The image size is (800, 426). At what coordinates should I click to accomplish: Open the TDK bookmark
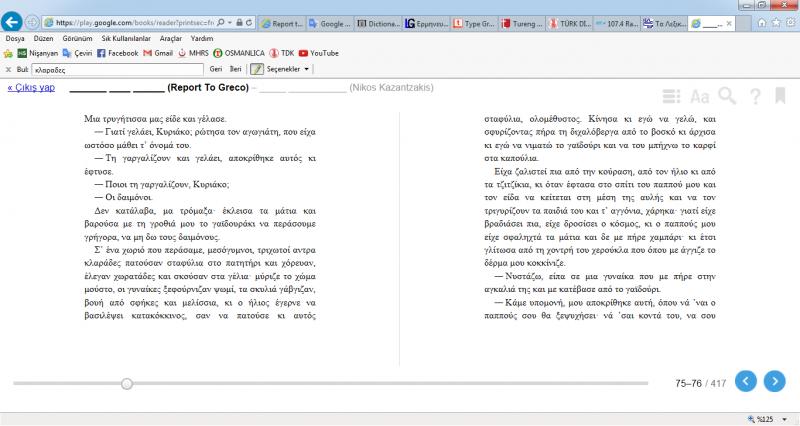(282, 53)
